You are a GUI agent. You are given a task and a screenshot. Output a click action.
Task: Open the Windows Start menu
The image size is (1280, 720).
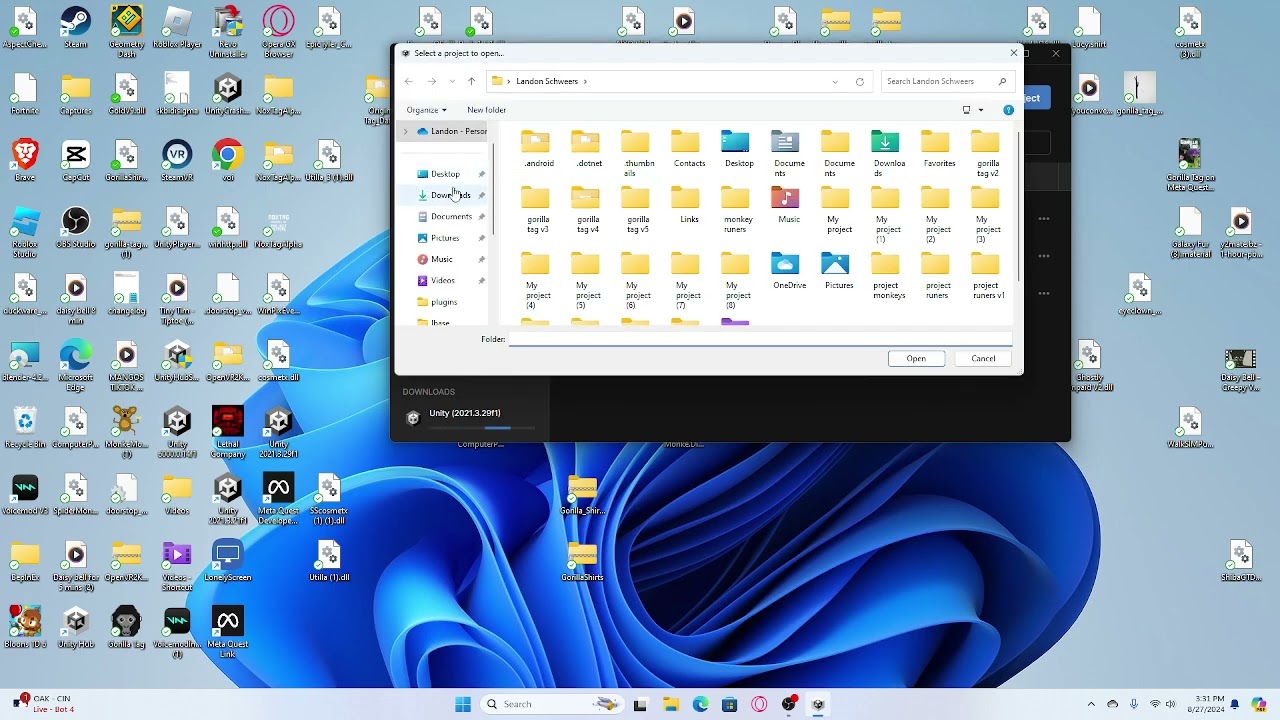(x=463, y=704)
